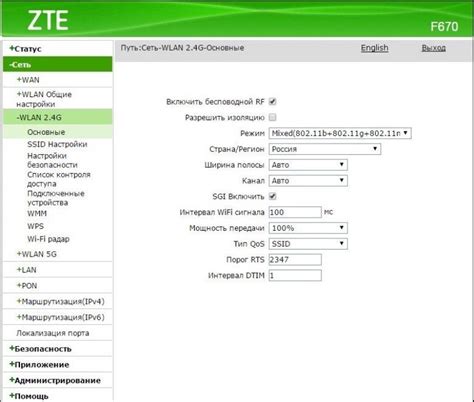This screenshot has height=402, width=474.
Task: Open the Ширина полосы dropdown
Action: [x=308, y=165]
